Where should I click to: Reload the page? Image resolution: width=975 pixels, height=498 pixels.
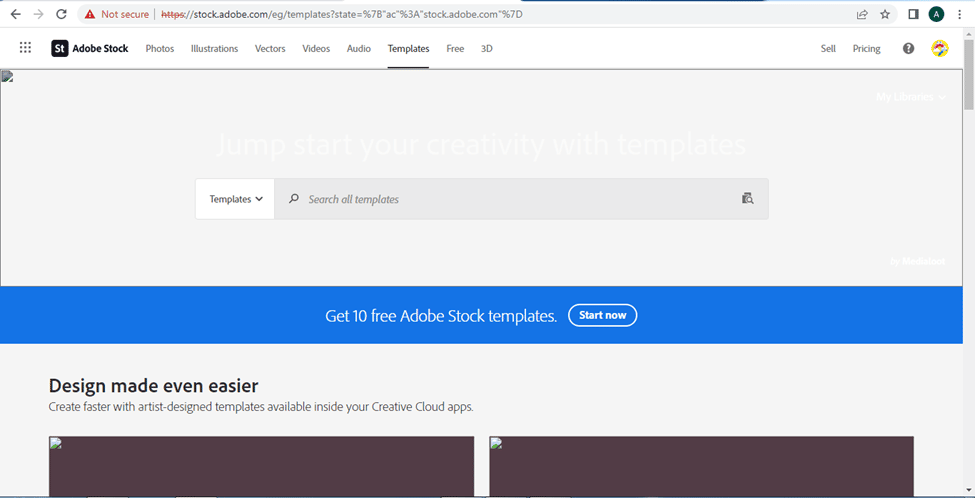click(61, 14)
